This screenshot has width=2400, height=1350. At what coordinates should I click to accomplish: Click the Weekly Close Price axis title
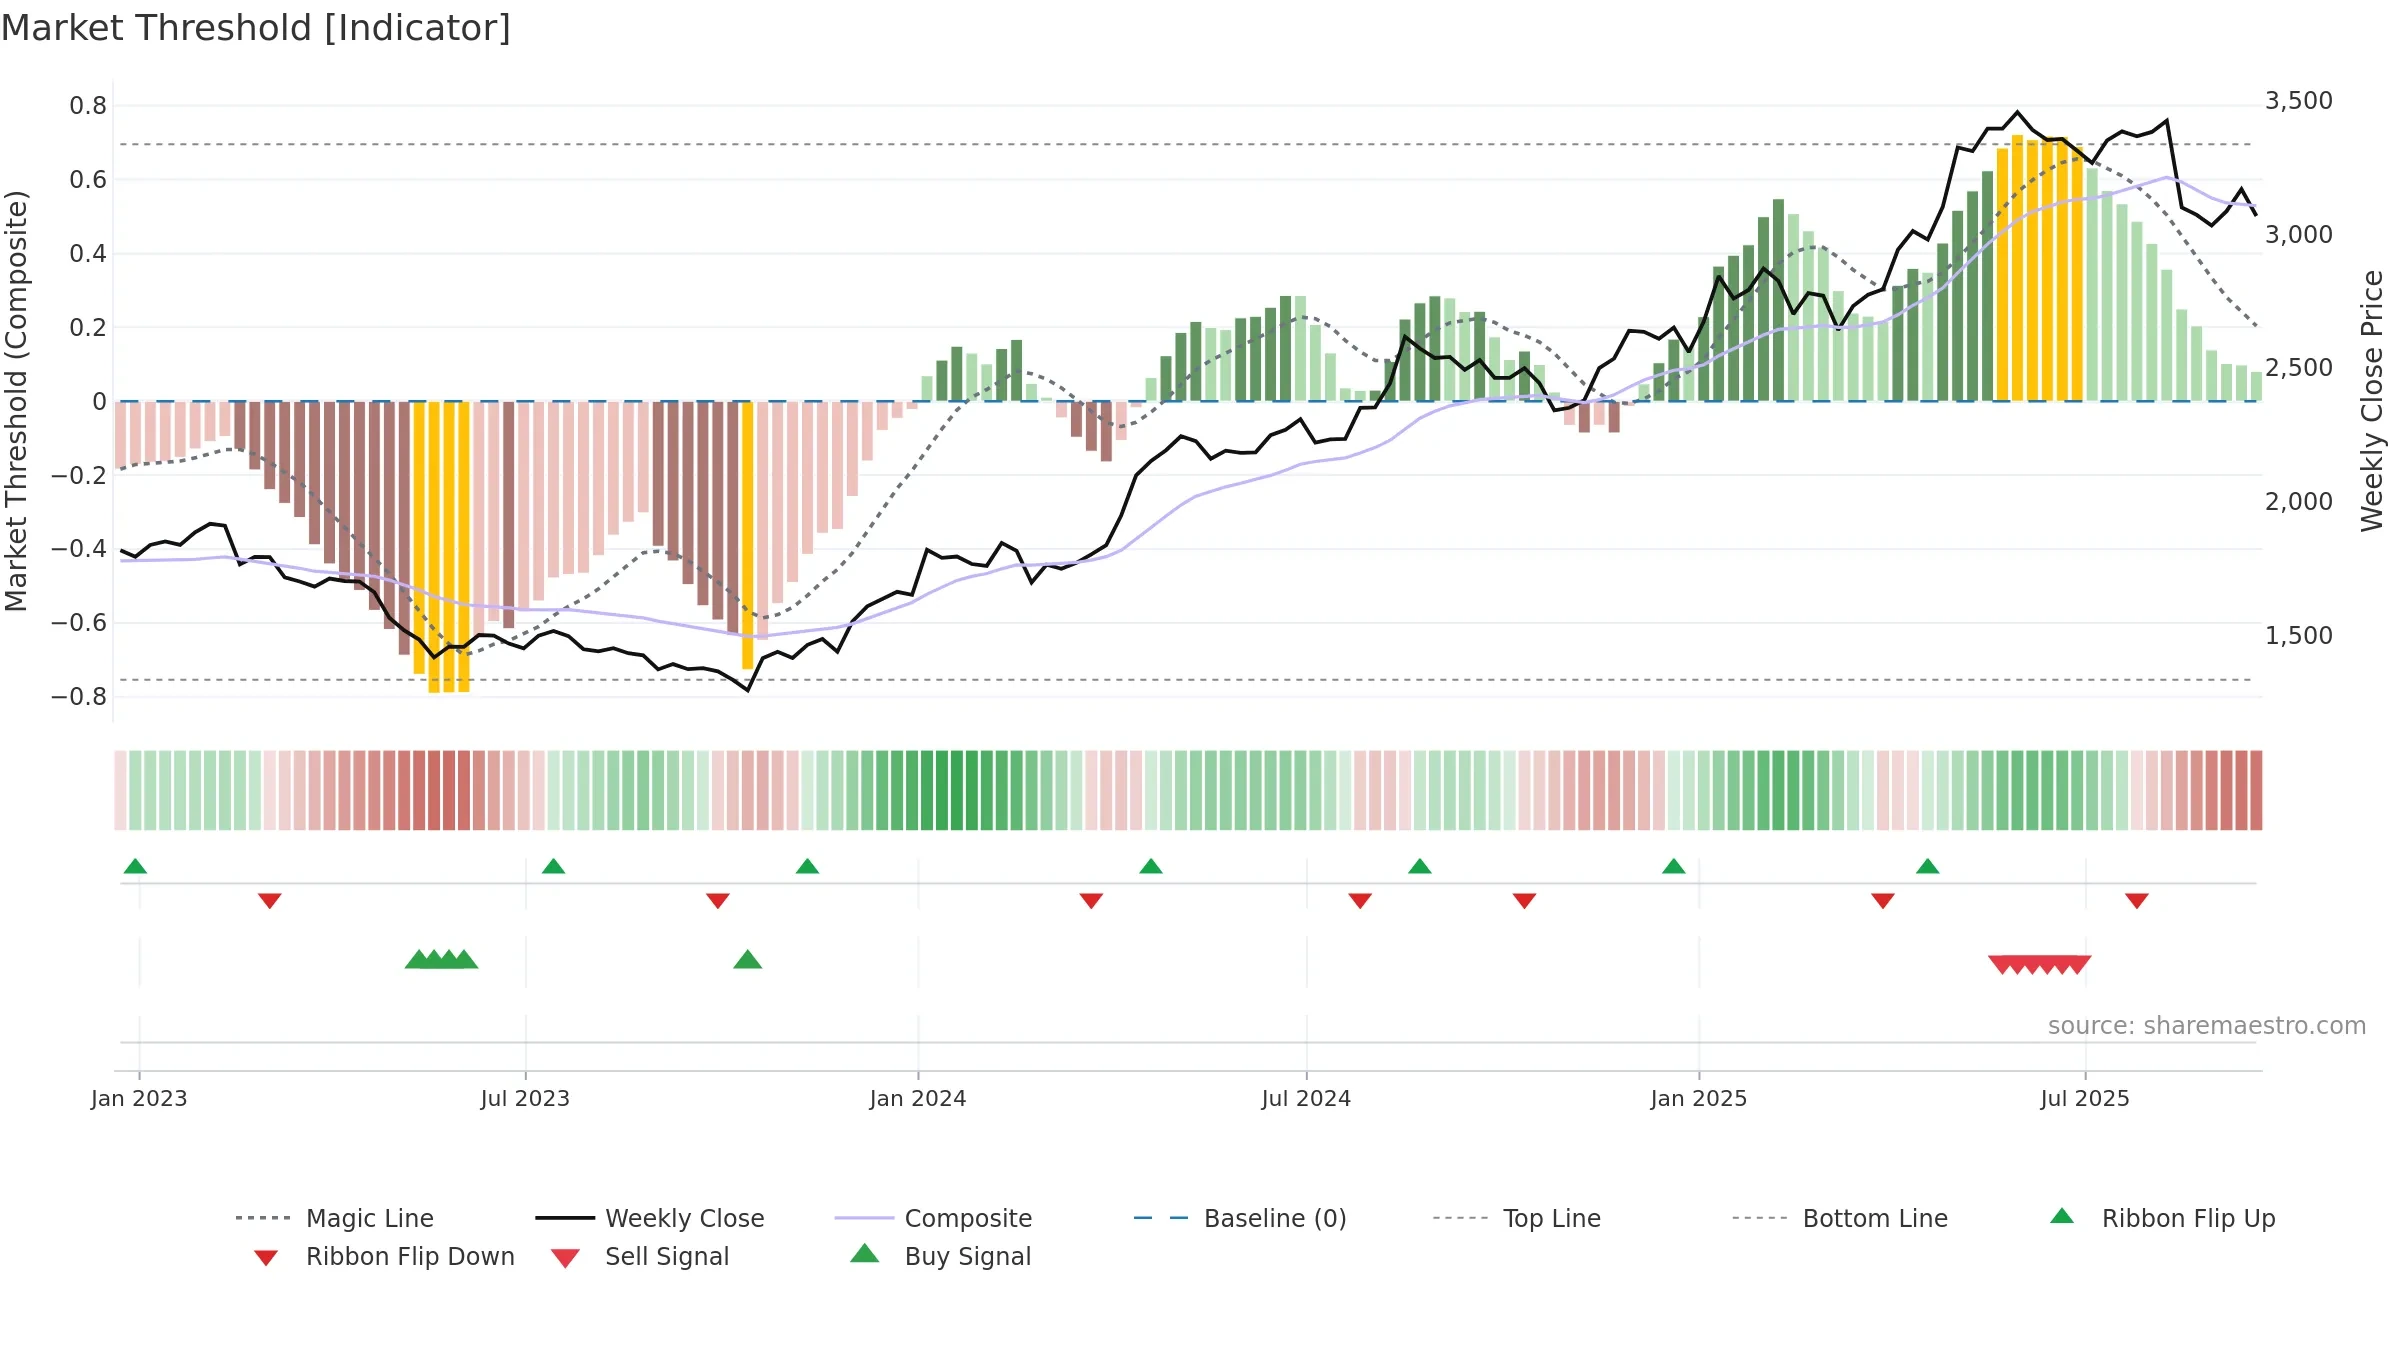tap(2372, 400)
